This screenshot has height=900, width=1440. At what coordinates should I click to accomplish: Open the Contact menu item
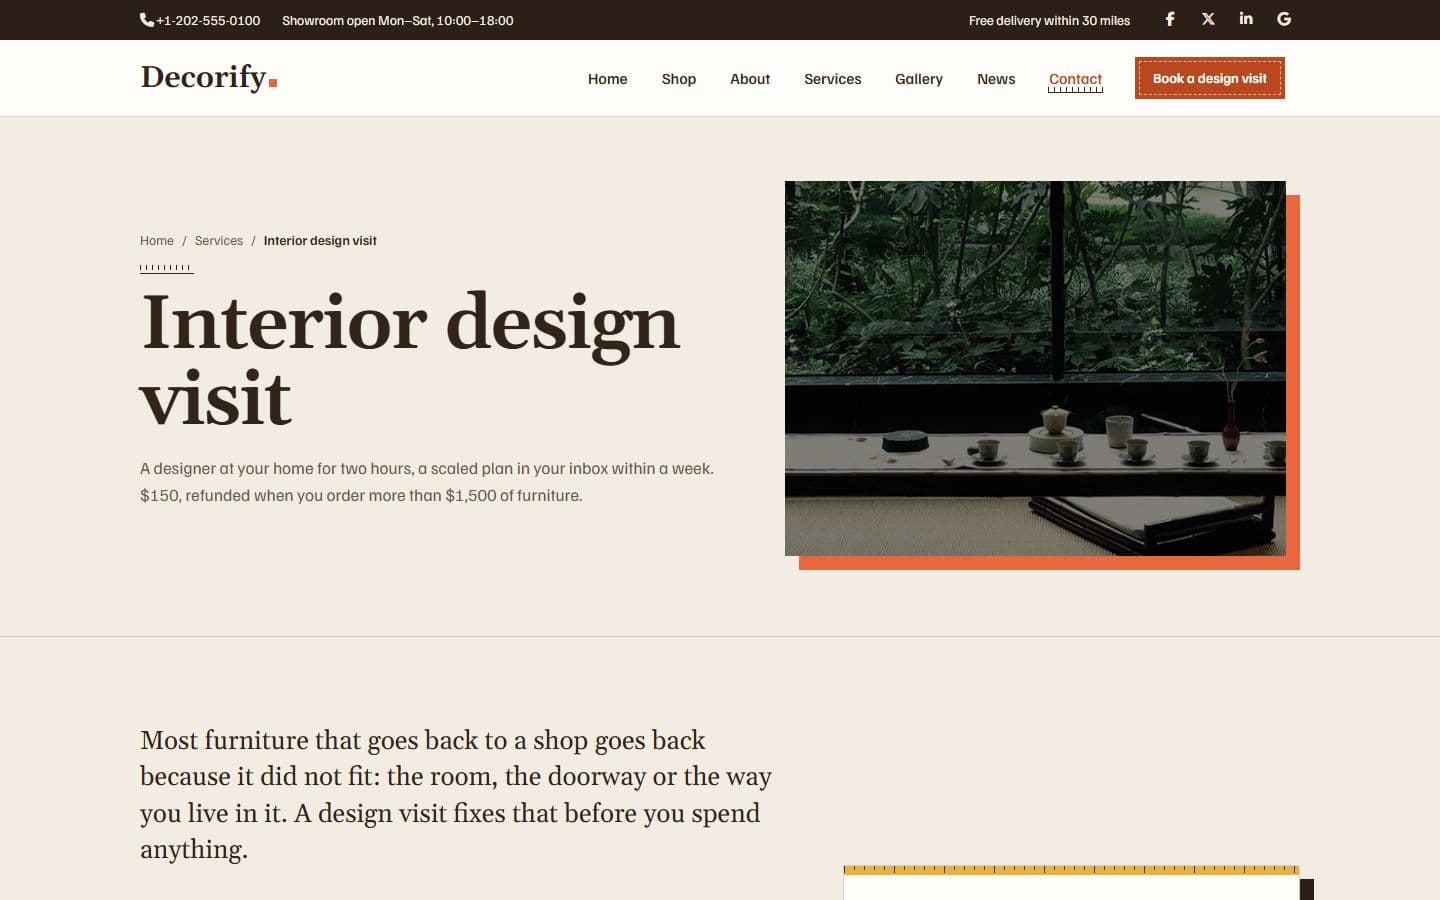pos(1075,79)
